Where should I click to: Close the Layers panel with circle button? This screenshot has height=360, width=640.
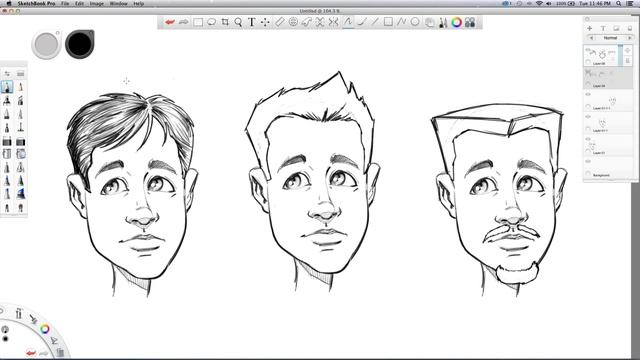[x=587, y=19]
